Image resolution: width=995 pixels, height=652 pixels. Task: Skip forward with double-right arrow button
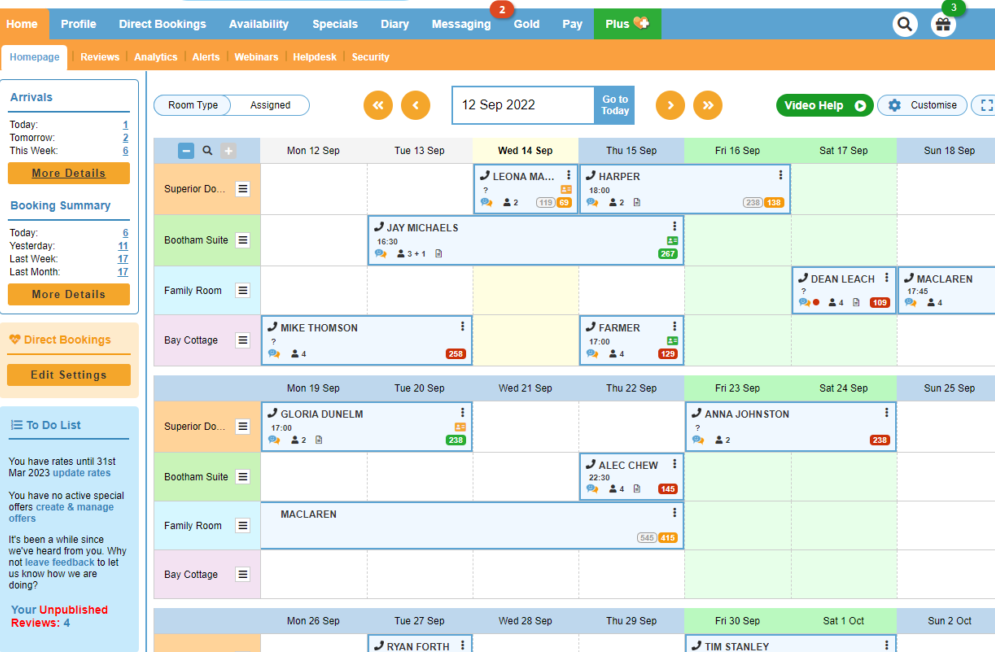pyautogui.click(x=707, y=105)
